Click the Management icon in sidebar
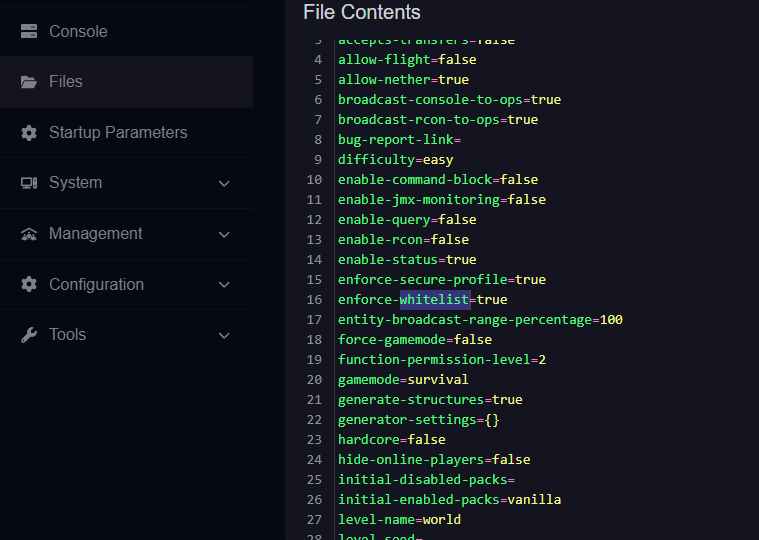 coord(29,234)
